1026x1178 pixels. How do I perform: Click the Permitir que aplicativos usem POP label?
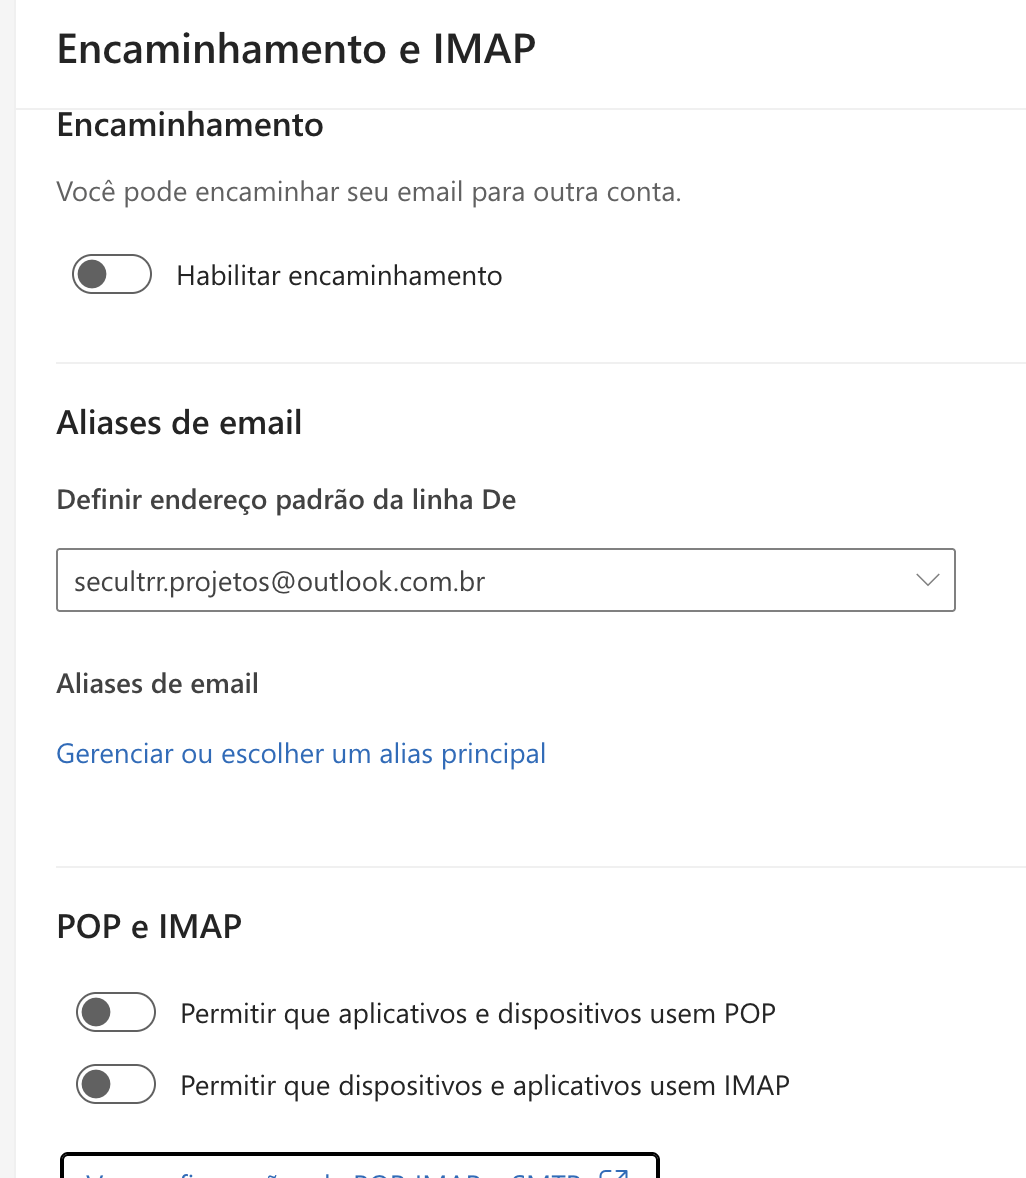478,1014
